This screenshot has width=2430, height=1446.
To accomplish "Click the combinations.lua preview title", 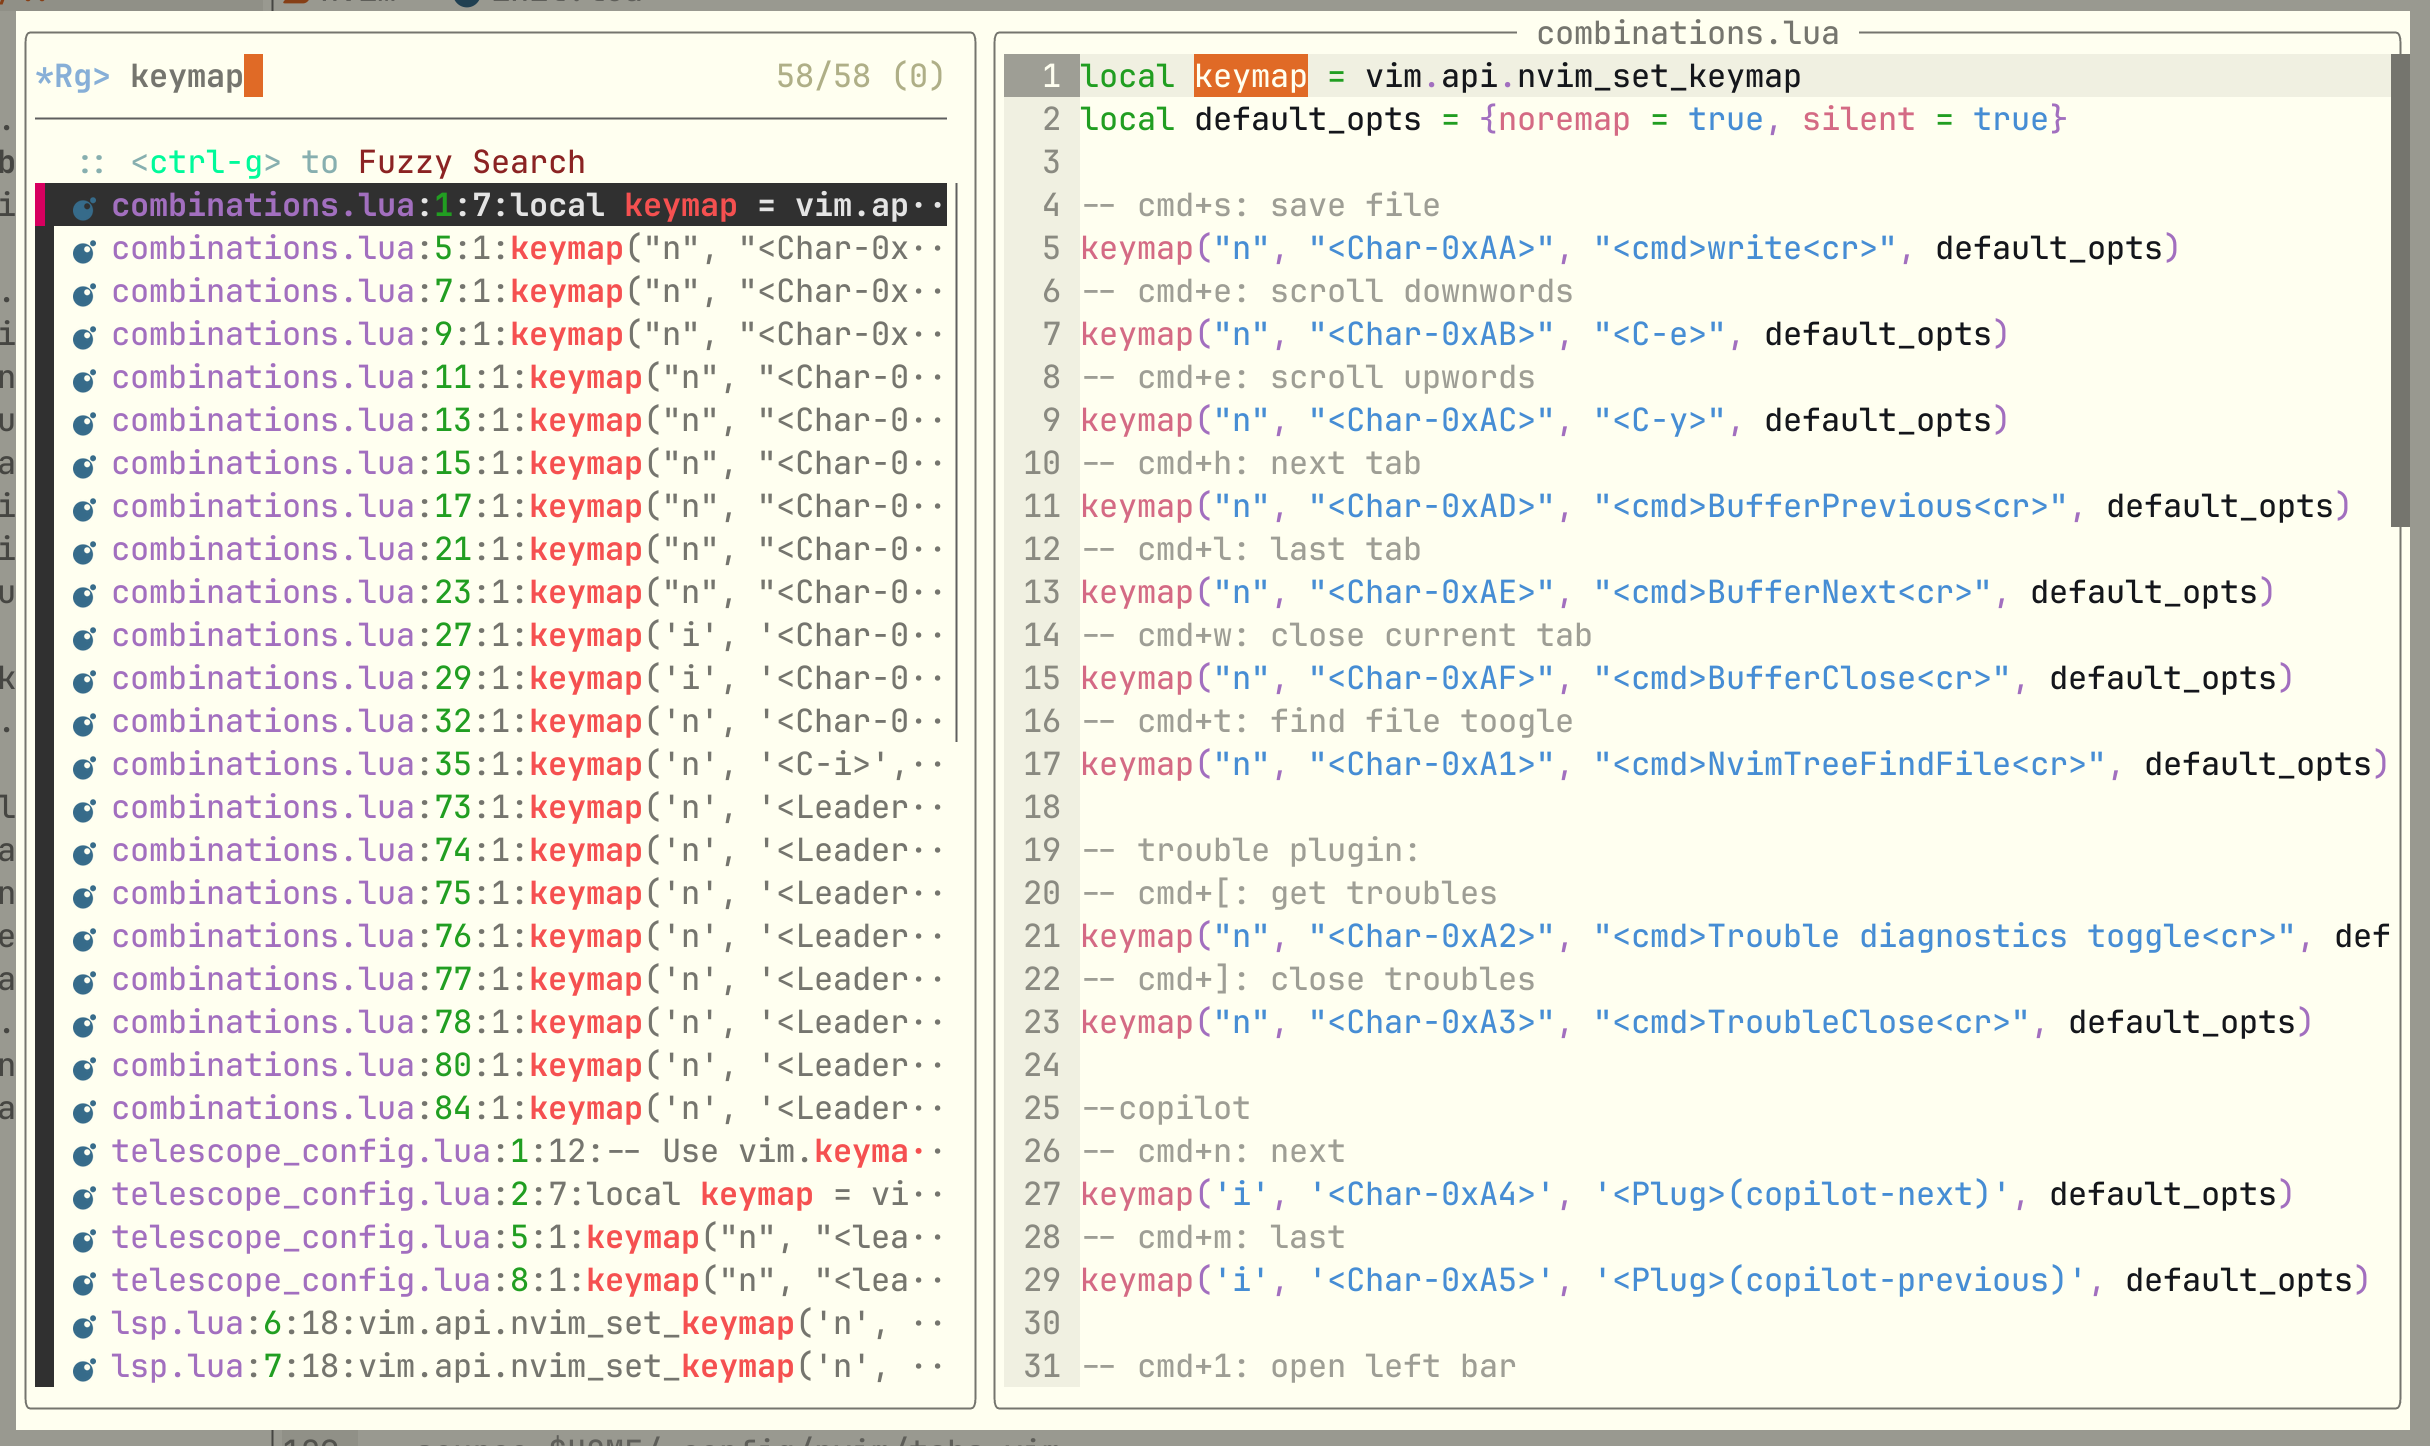I will tap(1687, 34).
